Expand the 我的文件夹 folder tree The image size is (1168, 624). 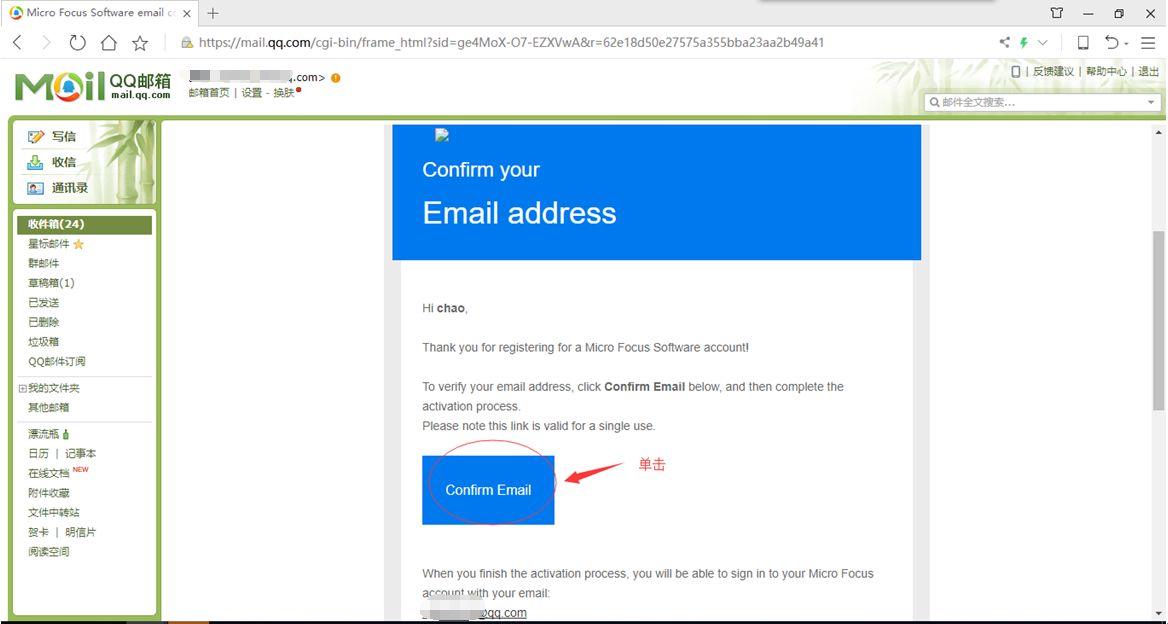coord(22,388)
